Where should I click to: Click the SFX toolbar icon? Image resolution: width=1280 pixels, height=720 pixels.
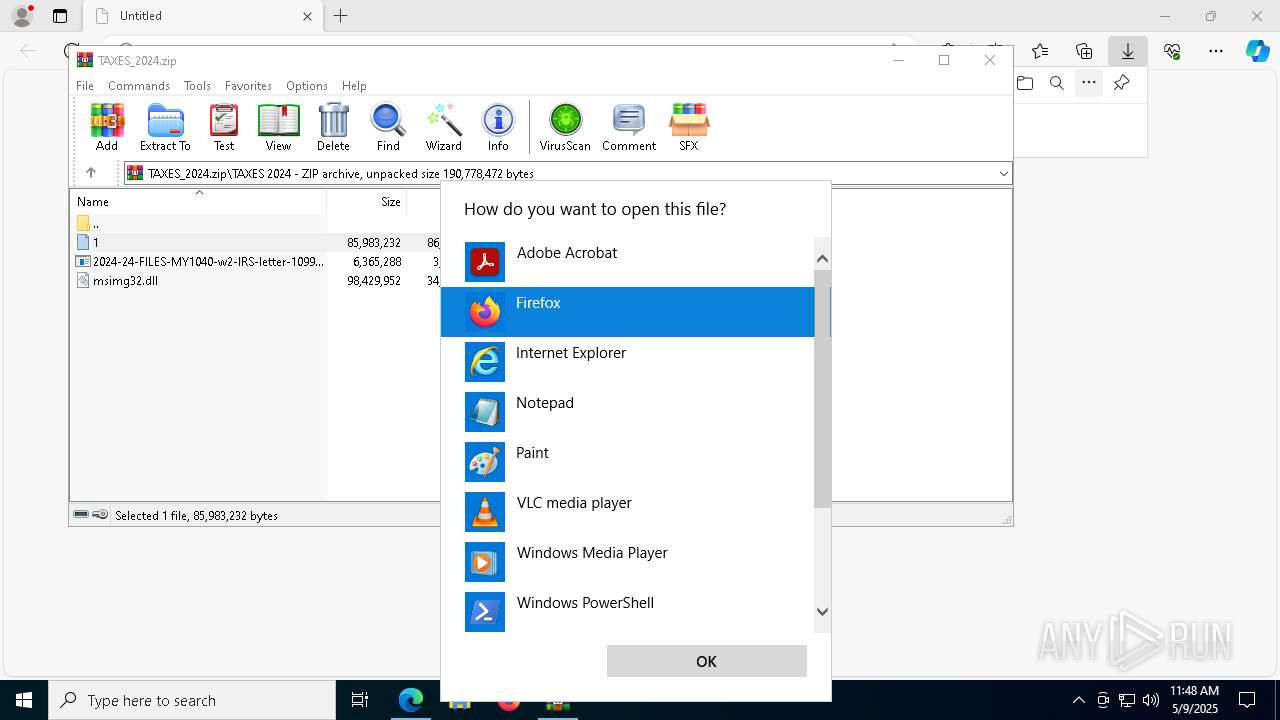point(689,127)
